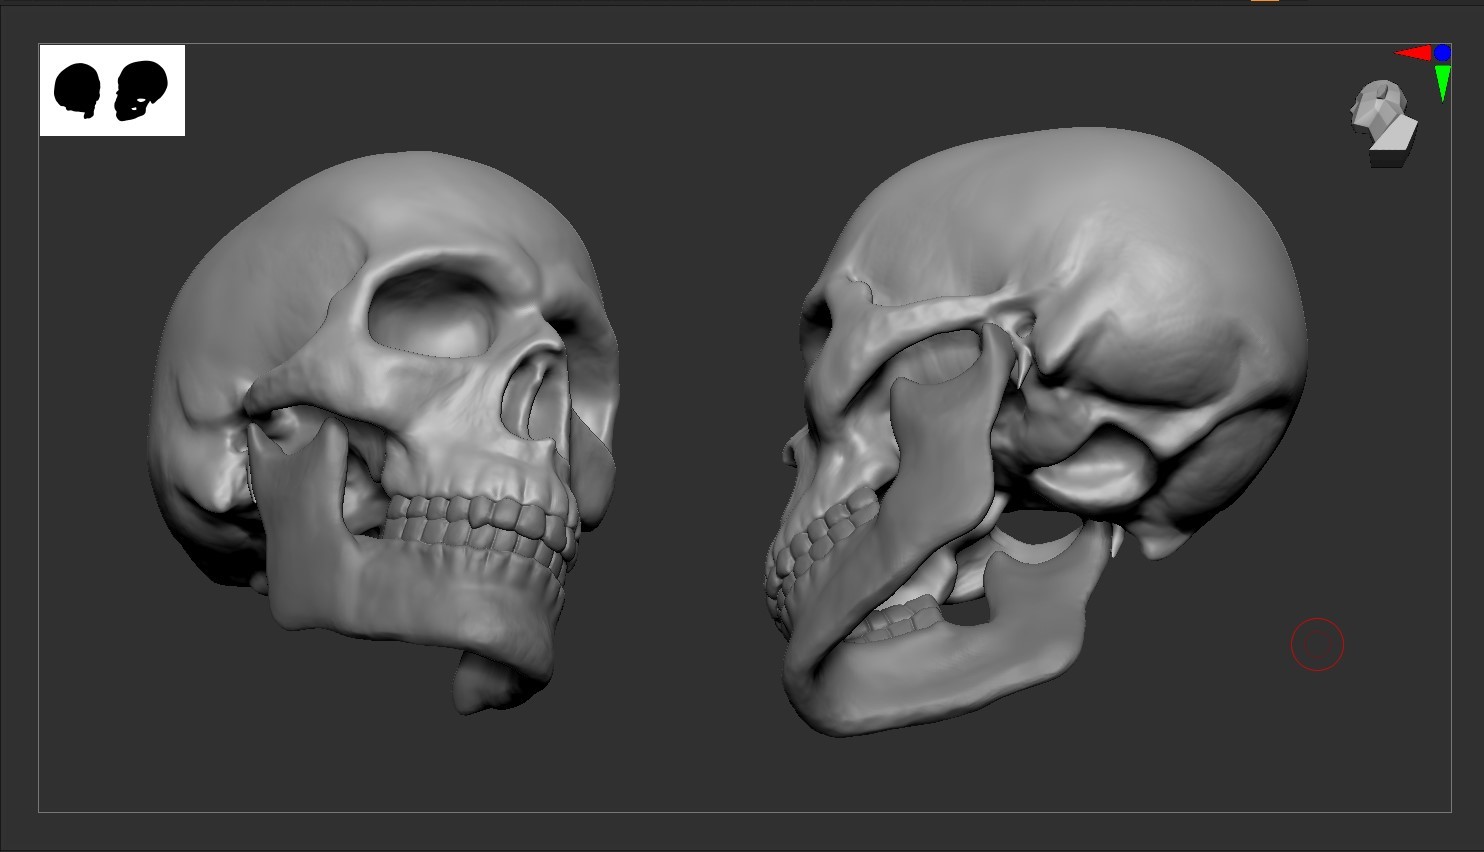Click the green Y-axis cone on the gizmo
The width and height of the screenshot is (1484, 852).
coord(1442,83)
